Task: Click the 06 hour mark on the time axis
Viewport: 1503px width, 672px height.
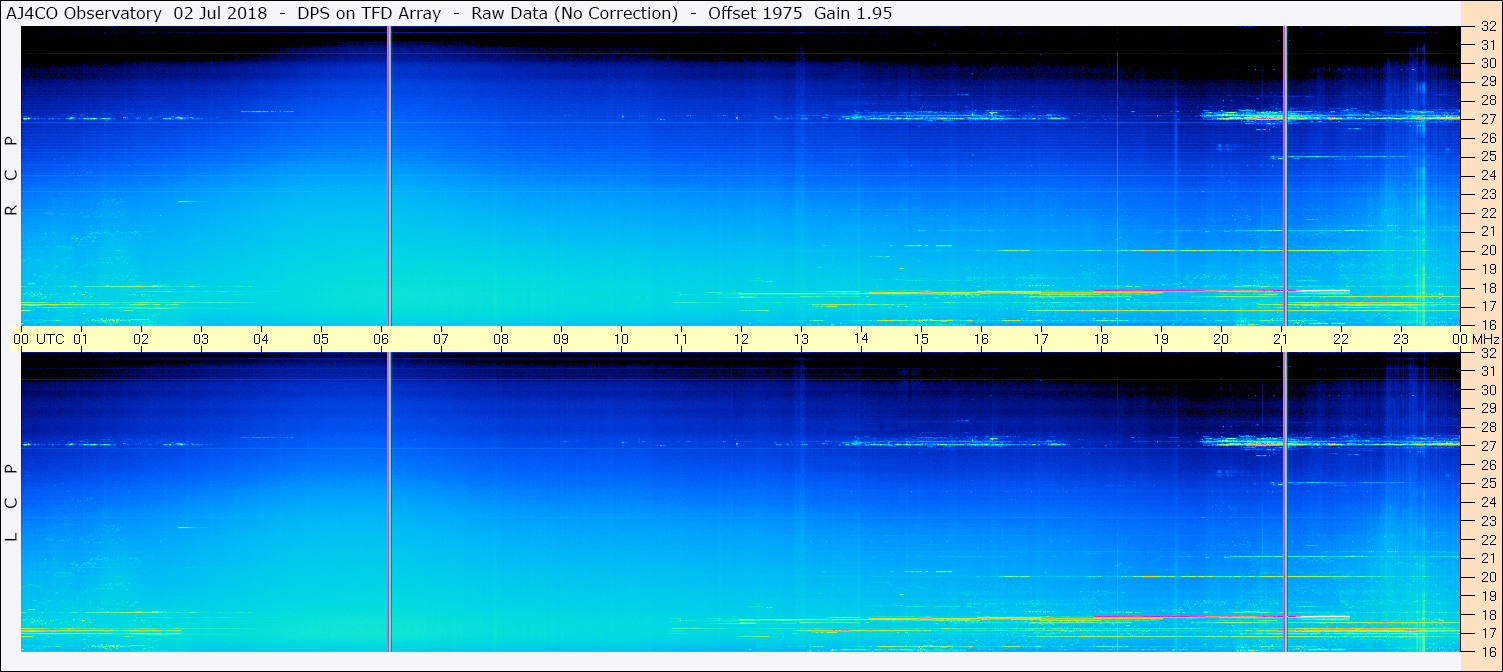Action: [381, 339]
